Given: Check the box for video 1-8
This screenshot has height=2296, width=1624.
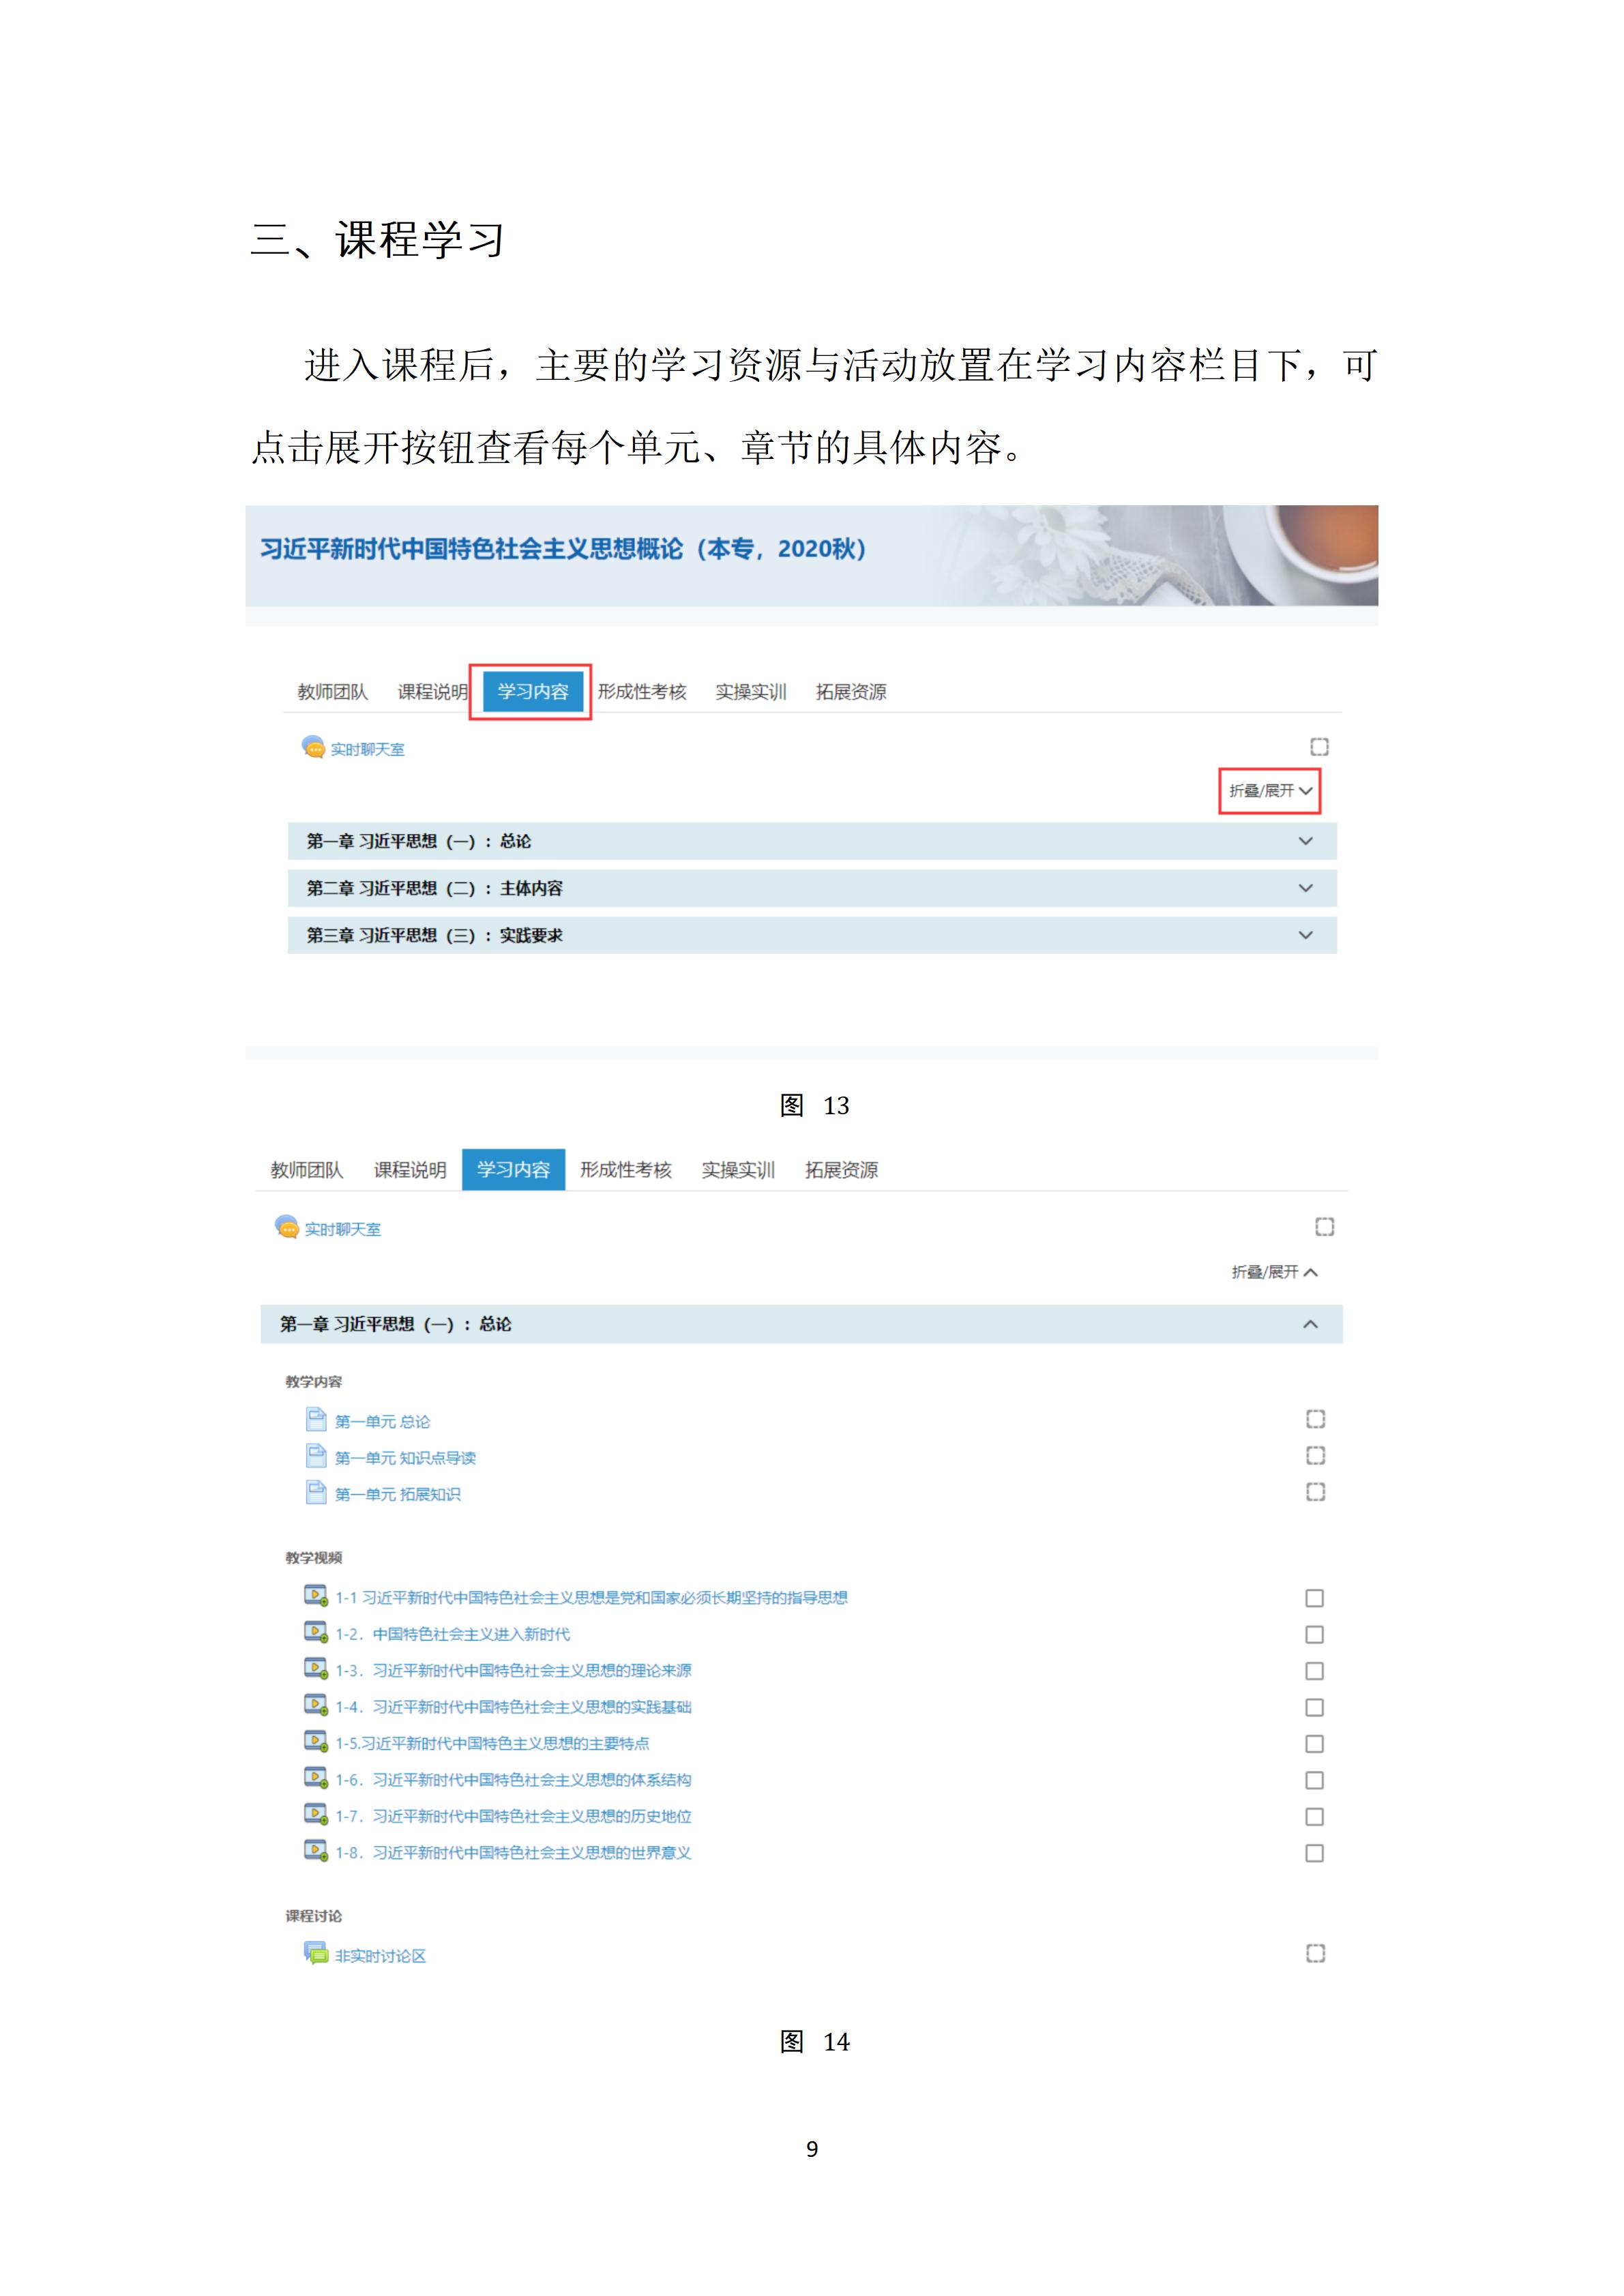Looking at the screenshot, I should coord(1315,1853).
